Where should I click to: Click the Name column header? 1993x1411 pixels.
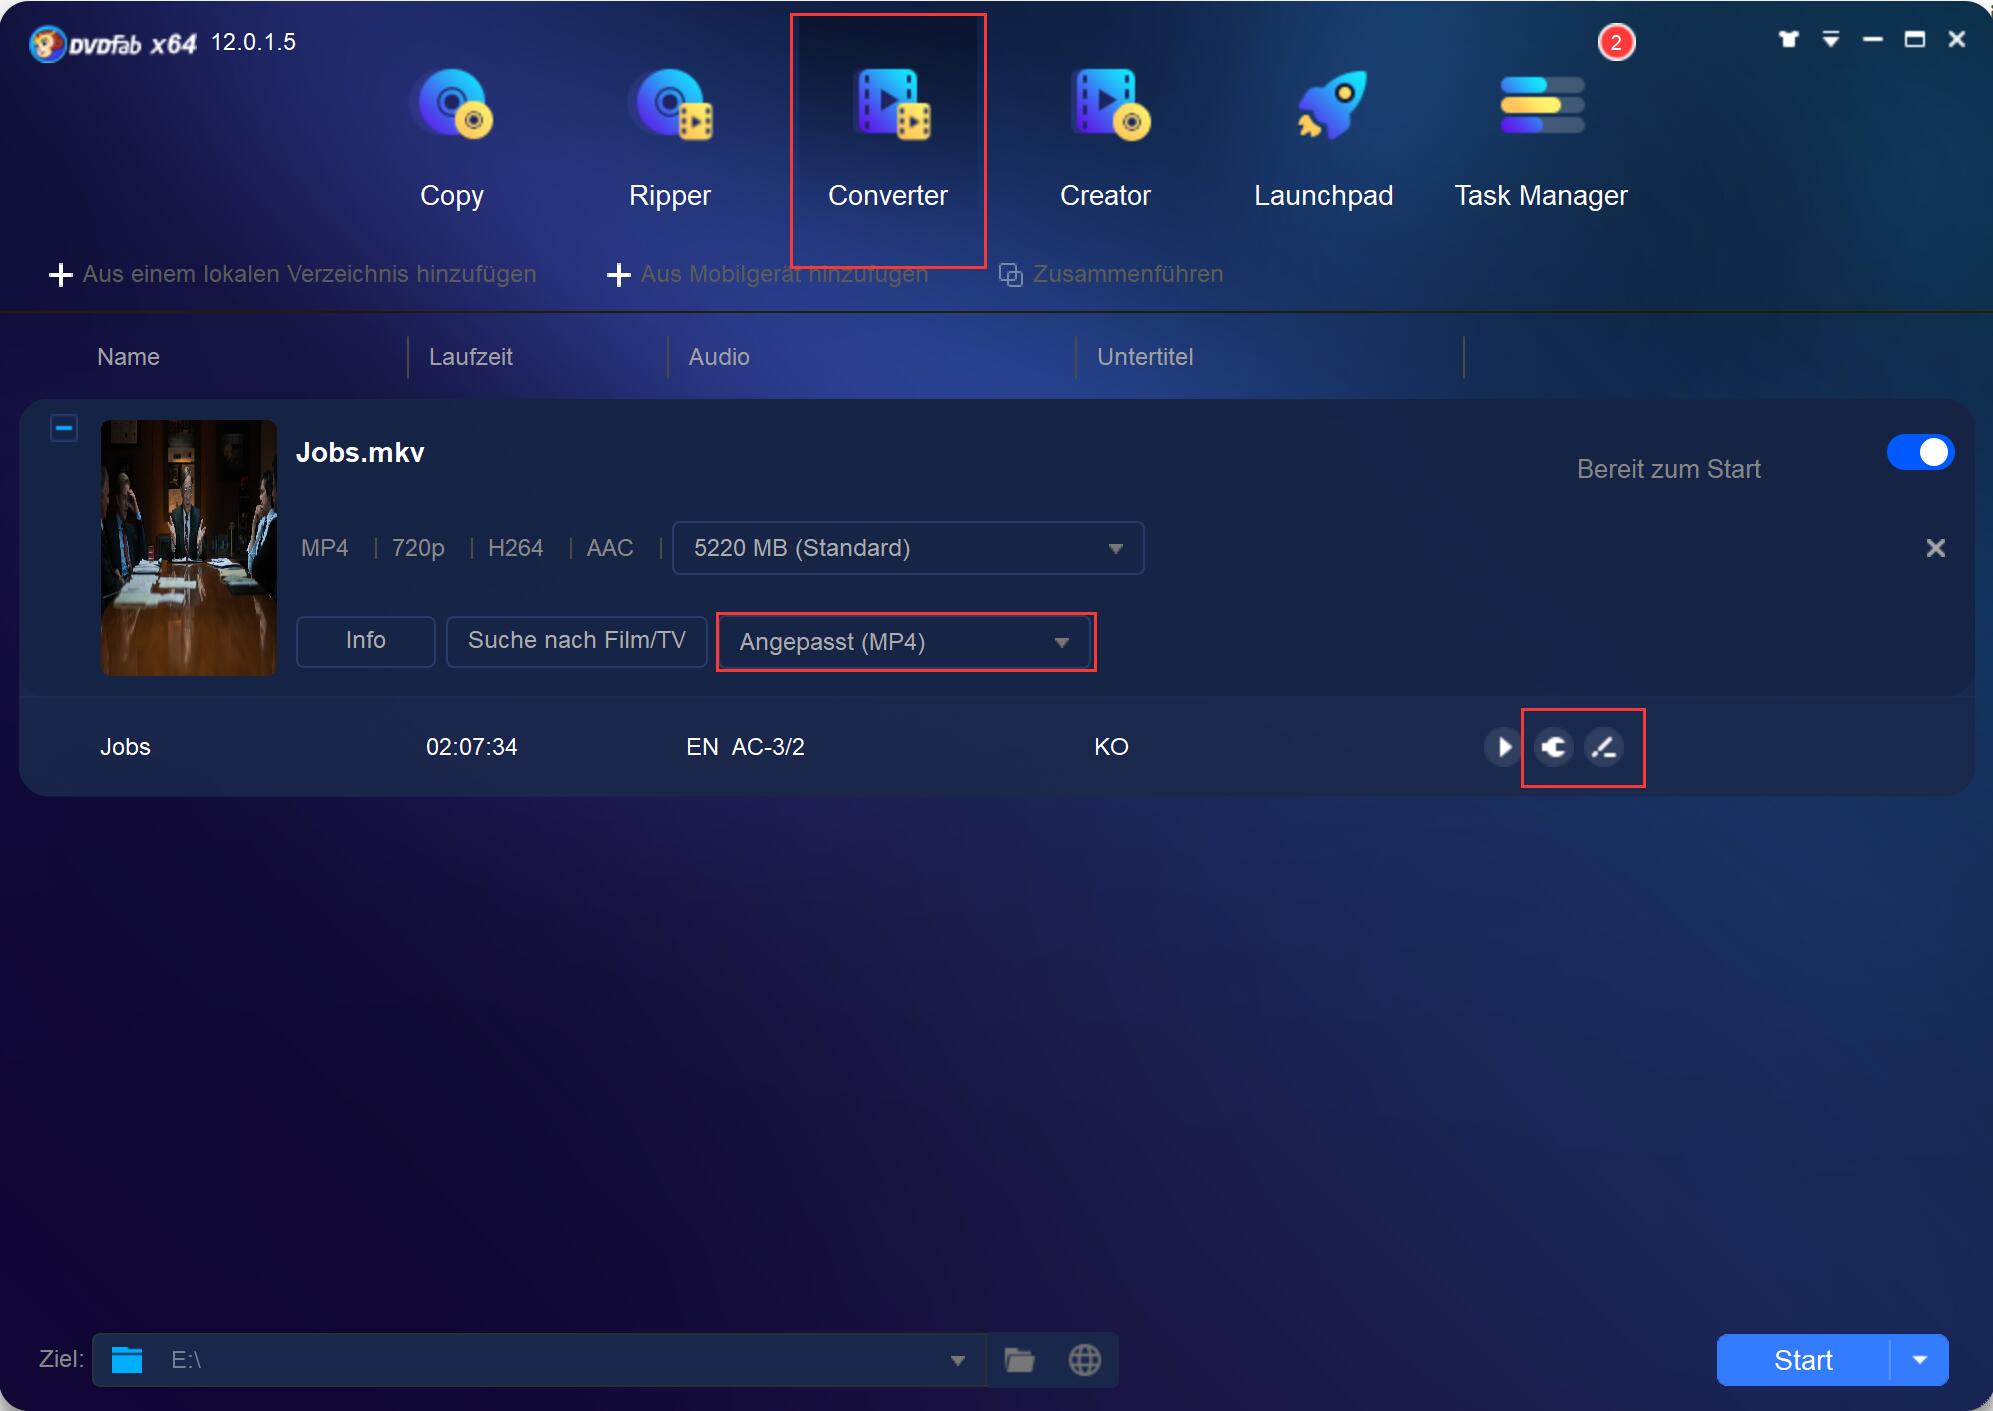pyautogui.click(x=128, y=357)
